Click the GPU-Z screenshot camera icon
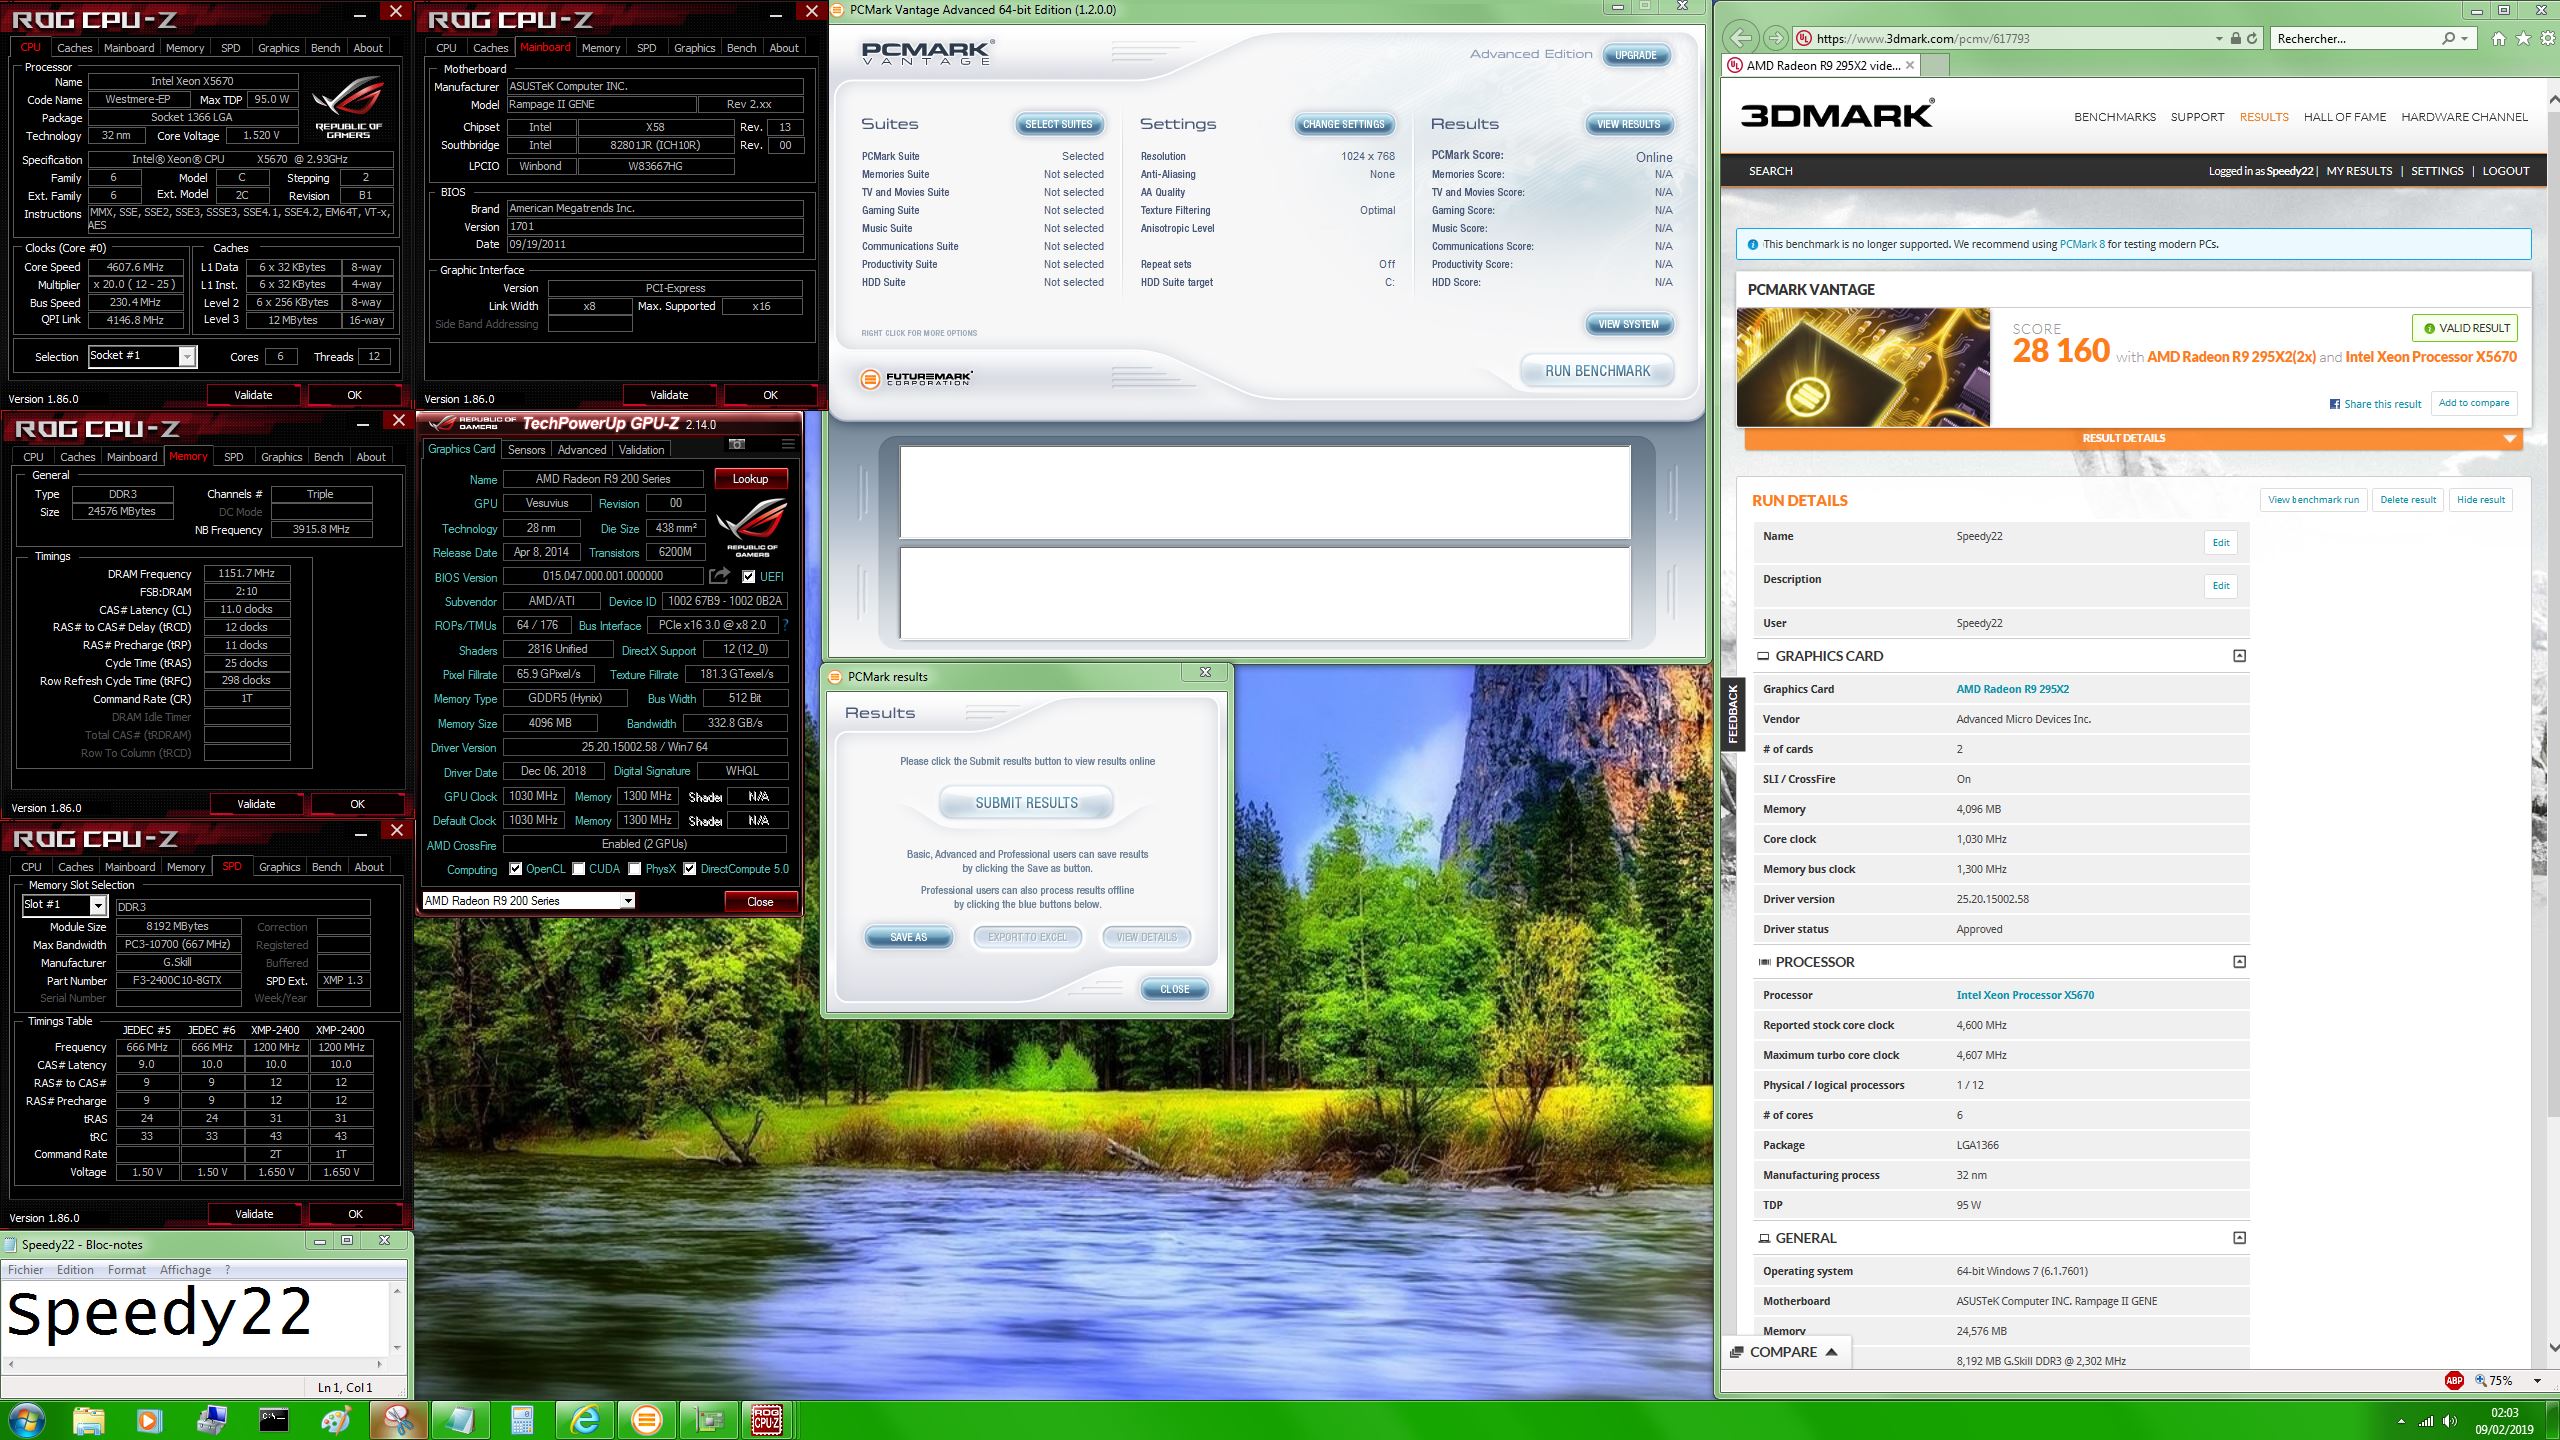This screenshot has width=2560, height=1440. point(737,444)
